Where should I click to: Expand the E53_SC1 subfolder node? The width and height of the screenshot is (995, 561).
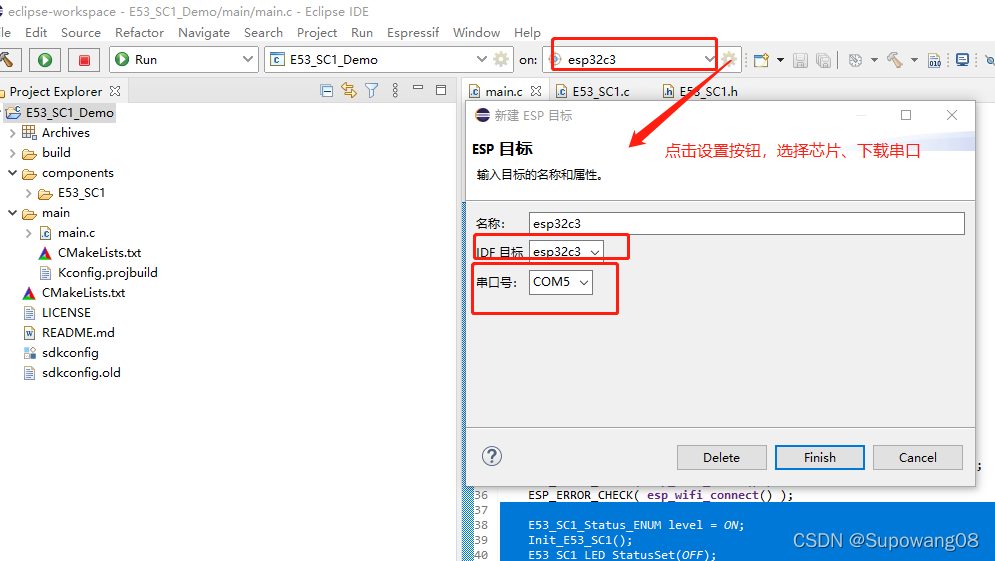click(x=29, y=193)
